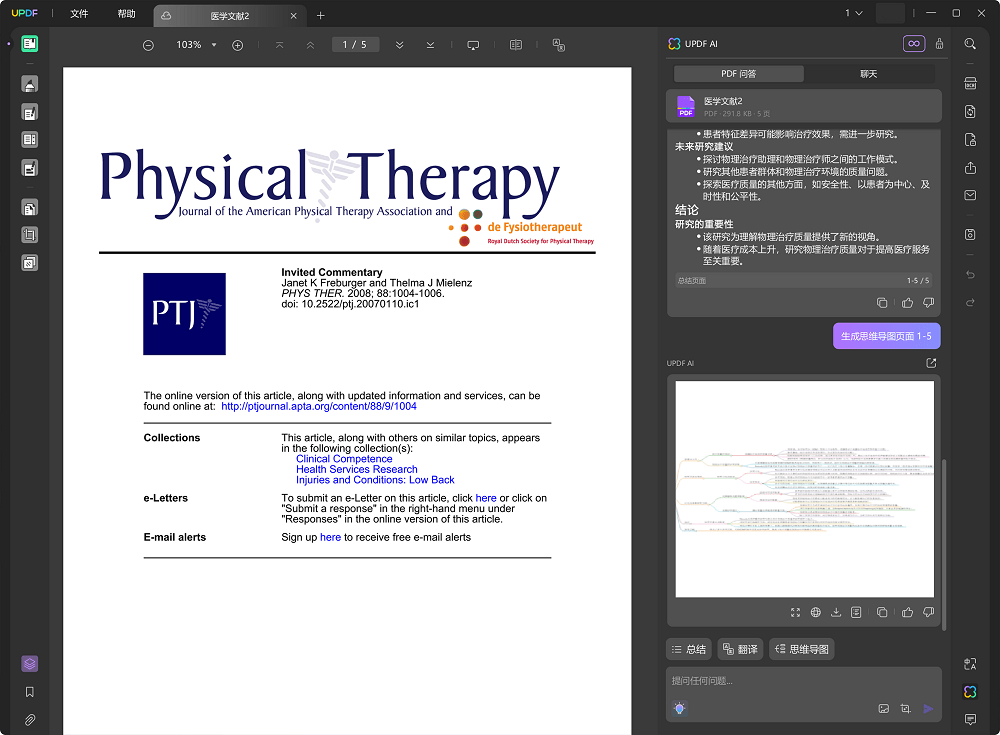Click the page number field showing 1 / 5
This screenshot has height=735, width=1000.
(355, 45)
